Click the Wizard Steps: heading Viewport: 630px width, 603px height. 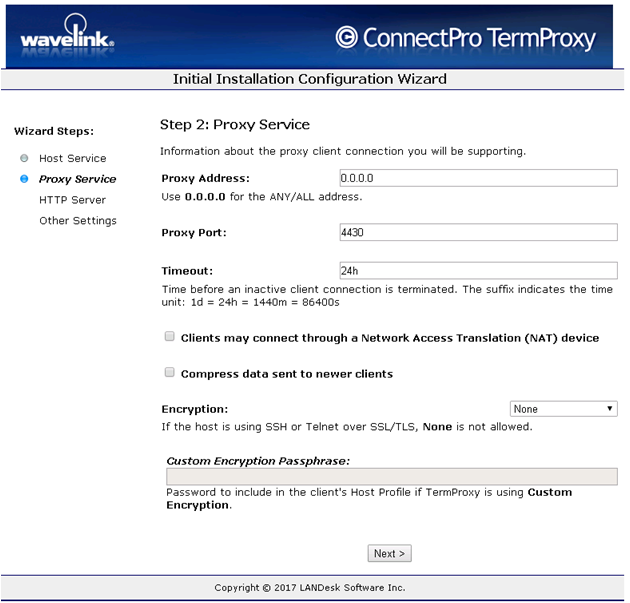click(x=54, y=131)
